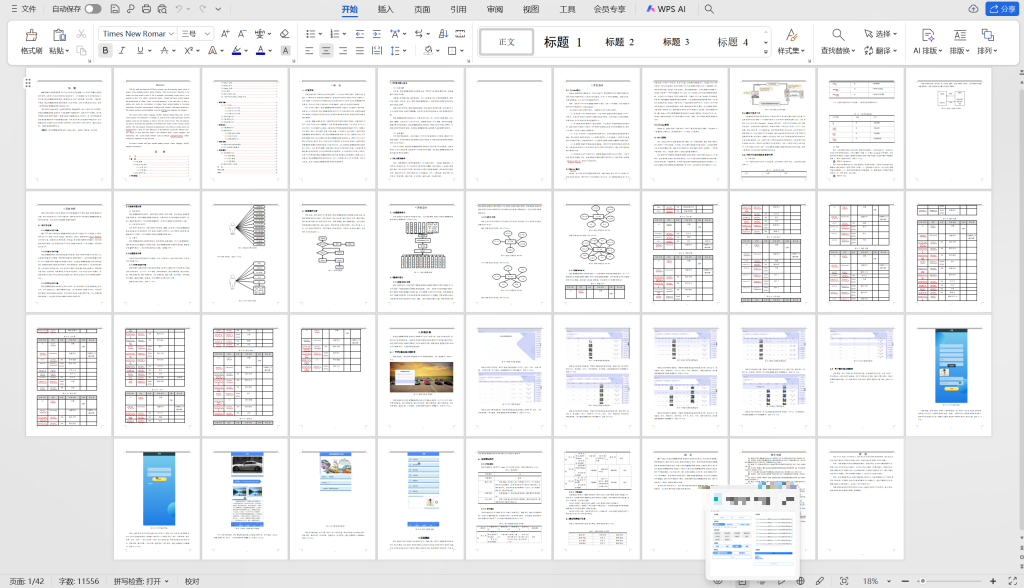Image resolution: width=1024 pixels, height=588 pixels.
Task: Click the cloud upload icon beside Share
Action: point(973,9)
